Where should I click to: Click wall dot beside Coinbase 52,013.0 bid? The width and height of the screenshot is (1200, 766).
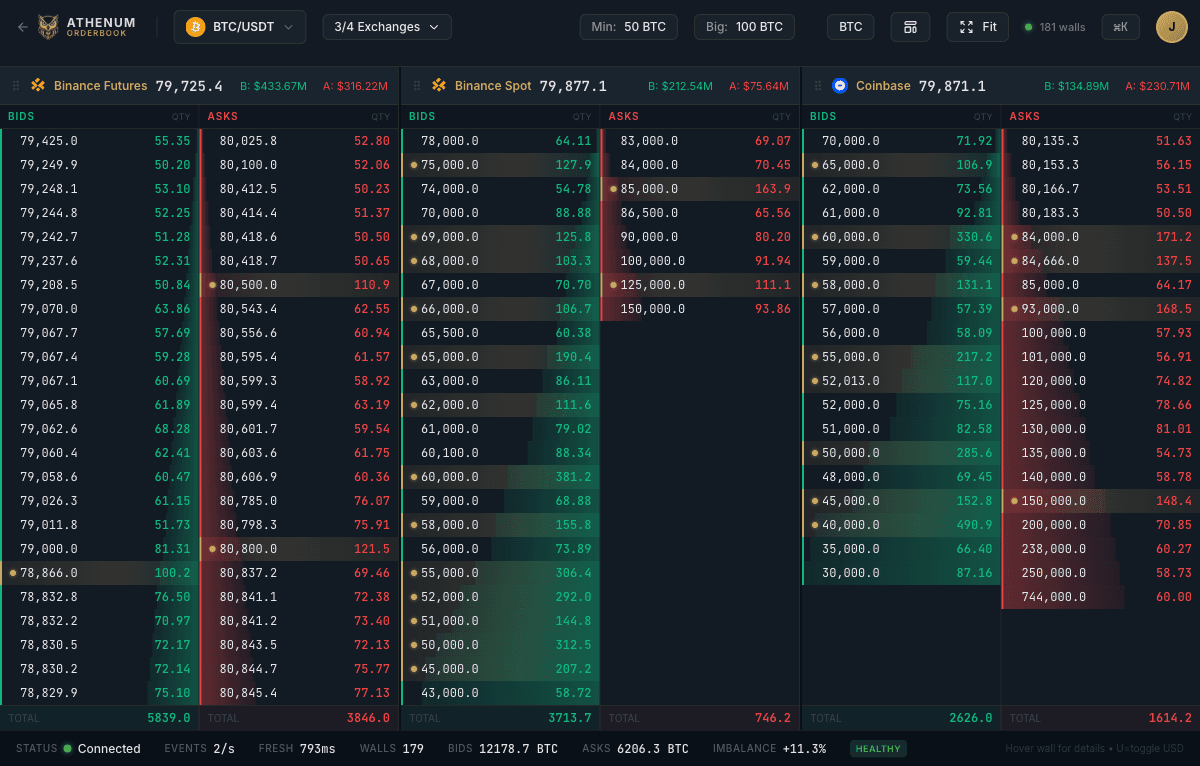814,381
